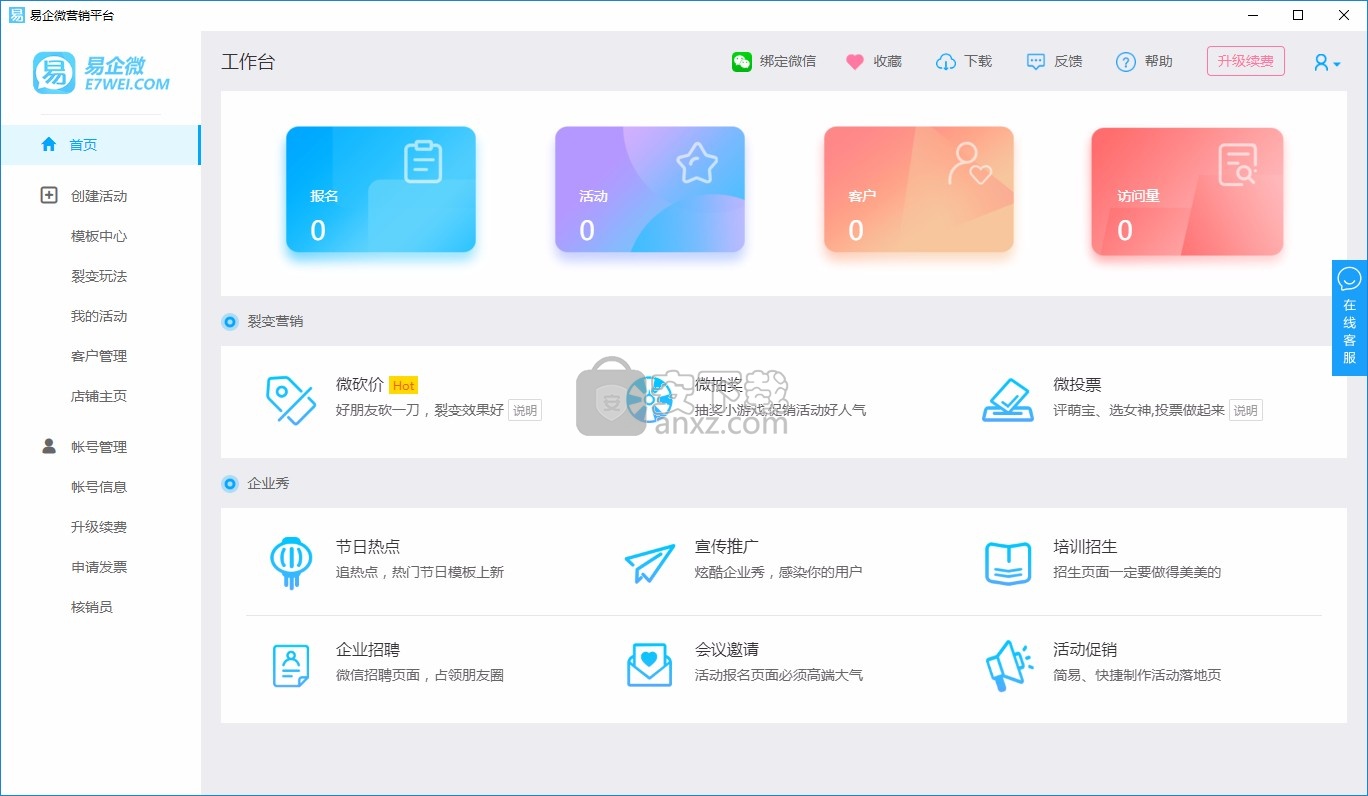Open the 活动促销 title
Viewport: 1368px width, 796px height.
1085,650
